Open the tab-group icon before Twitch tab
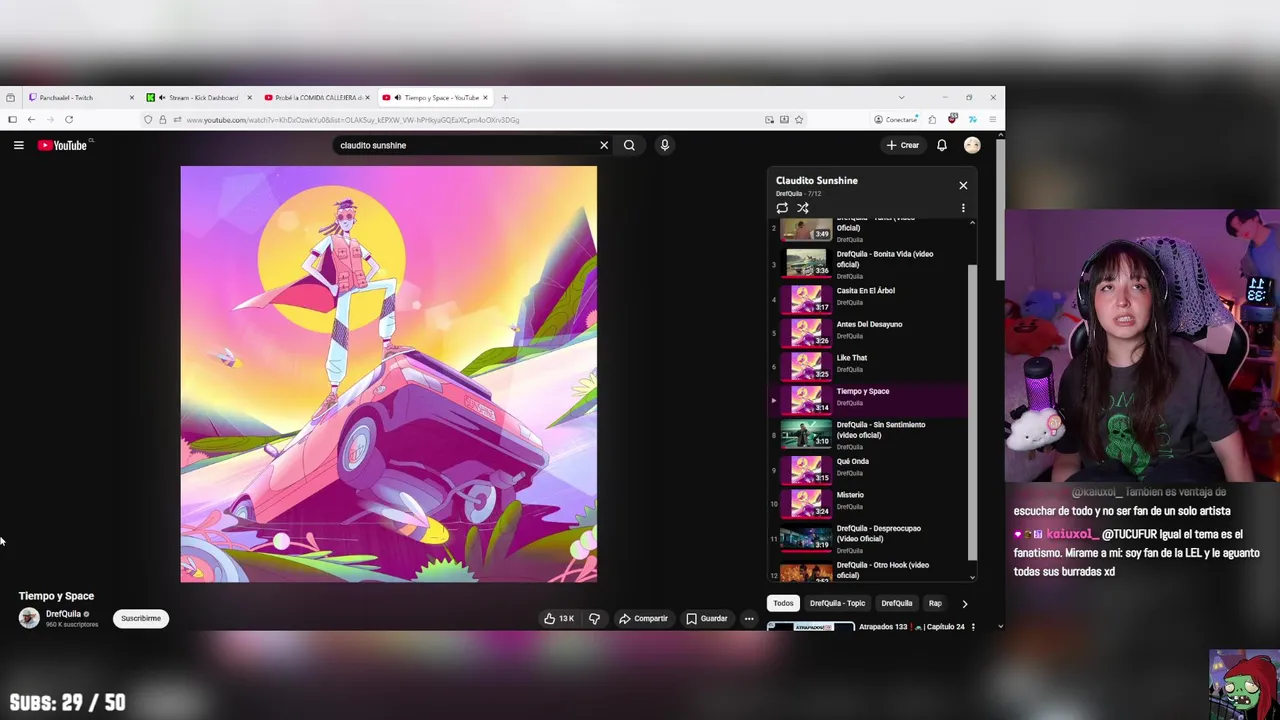Viewport: 1280px width, 720px height. [10, 98]
